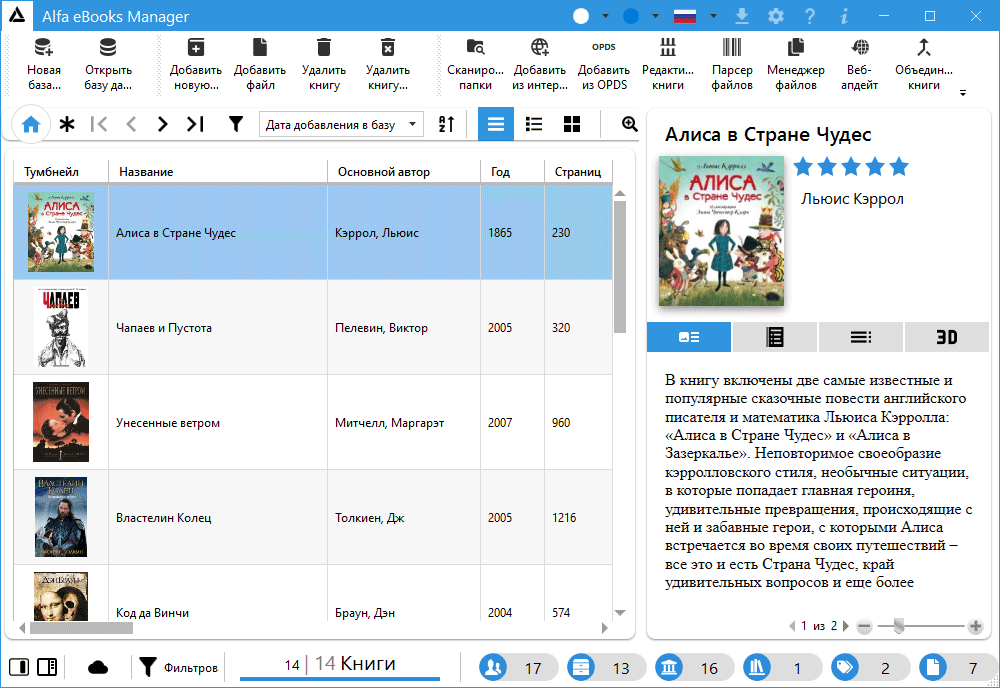Toggle sort order direction
Screen dimensions: 1000x688
447,124
